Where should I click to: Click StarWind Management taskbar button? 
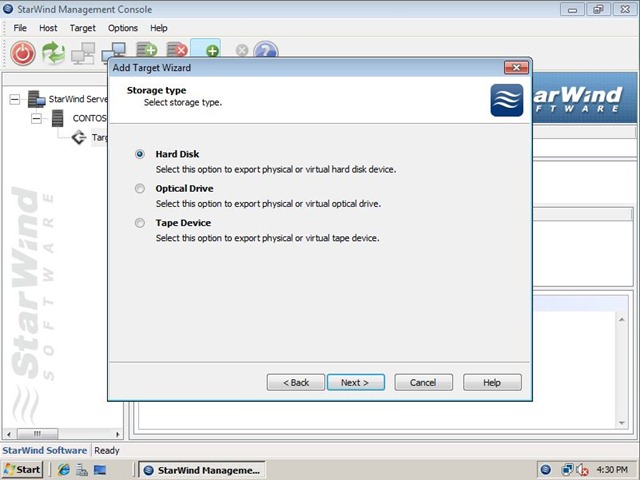(x=202, y=470)
